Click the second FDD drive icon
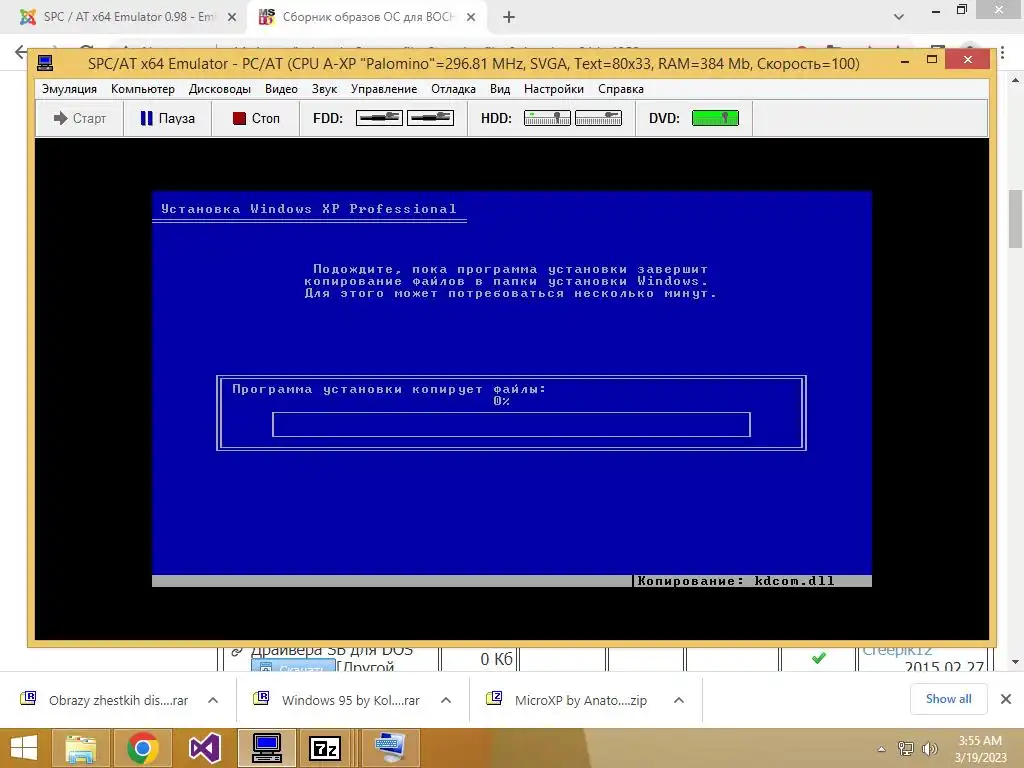The height and width of the screenshot is (768, 1024). tap(430, 118)
